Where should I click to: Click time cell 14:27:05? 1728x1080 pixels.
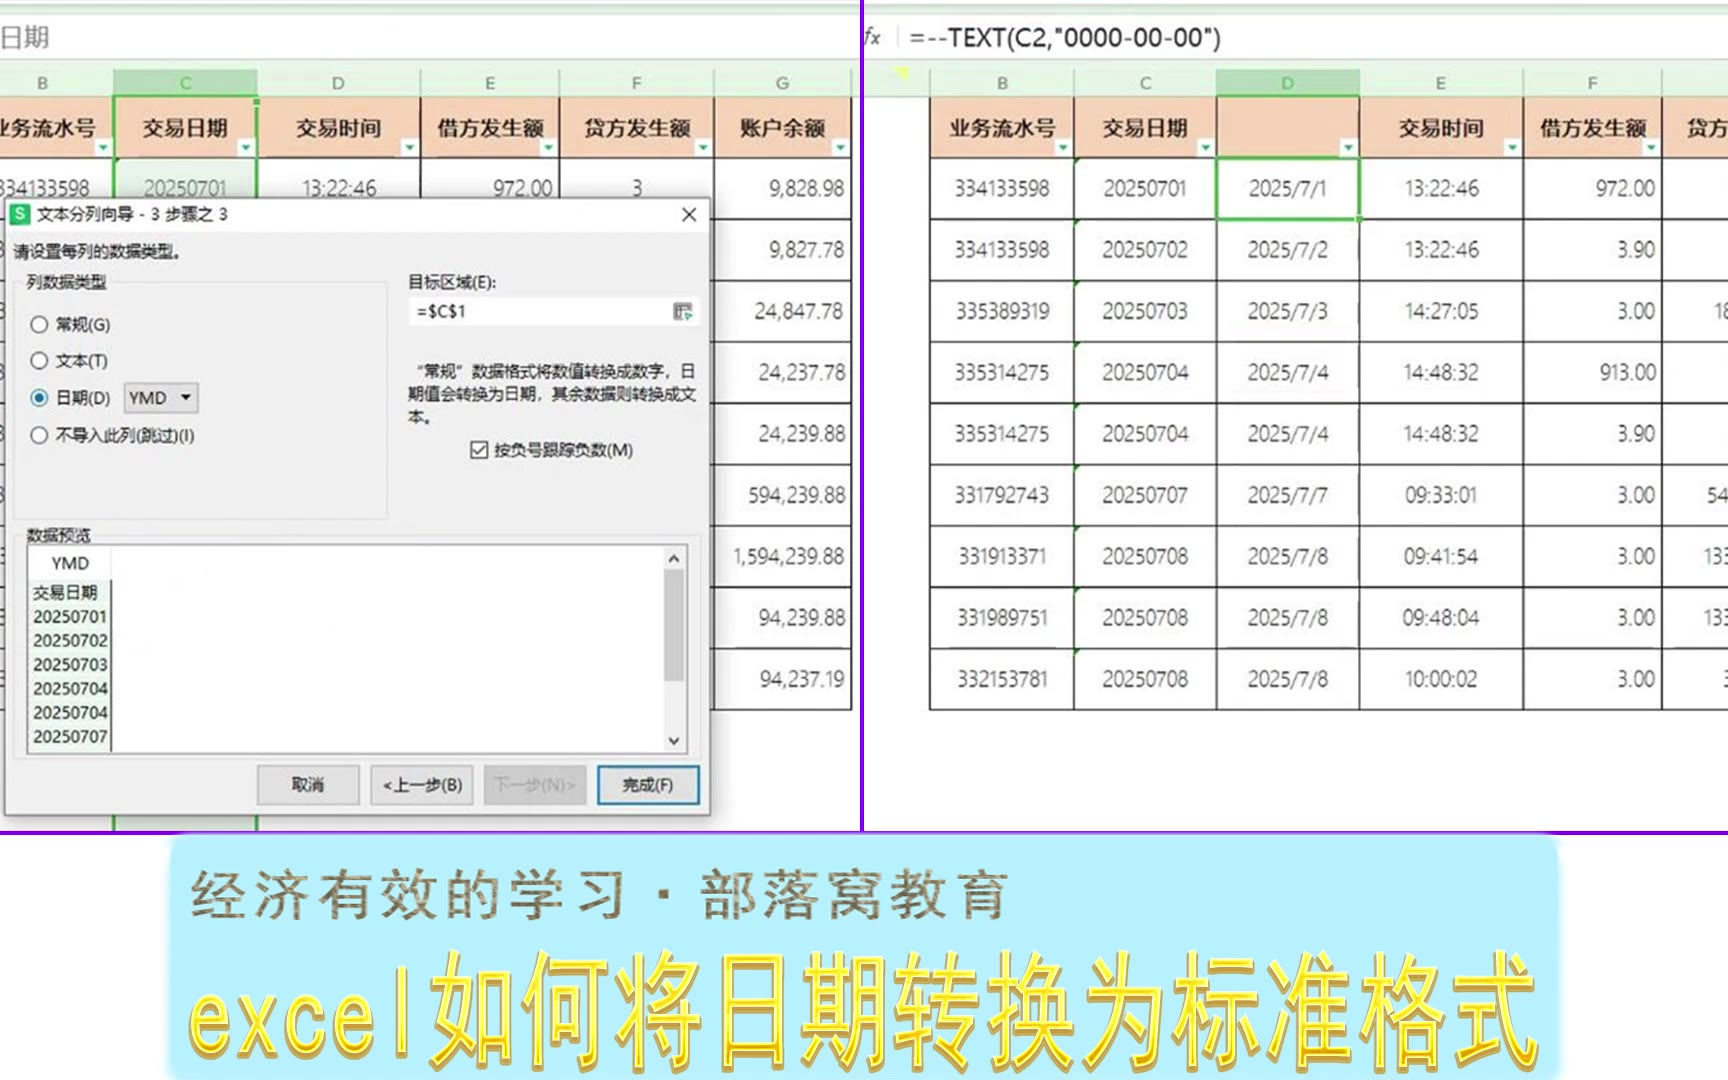1441,312
